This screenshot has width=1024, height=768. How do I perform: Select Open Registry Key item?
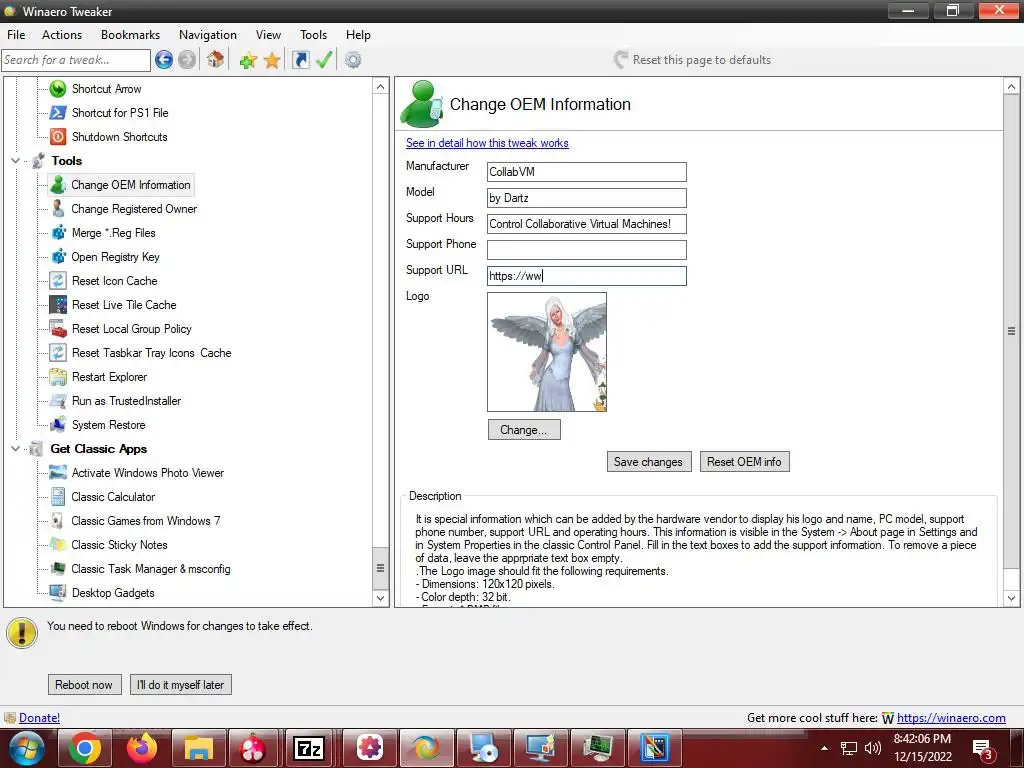point(116,257)
